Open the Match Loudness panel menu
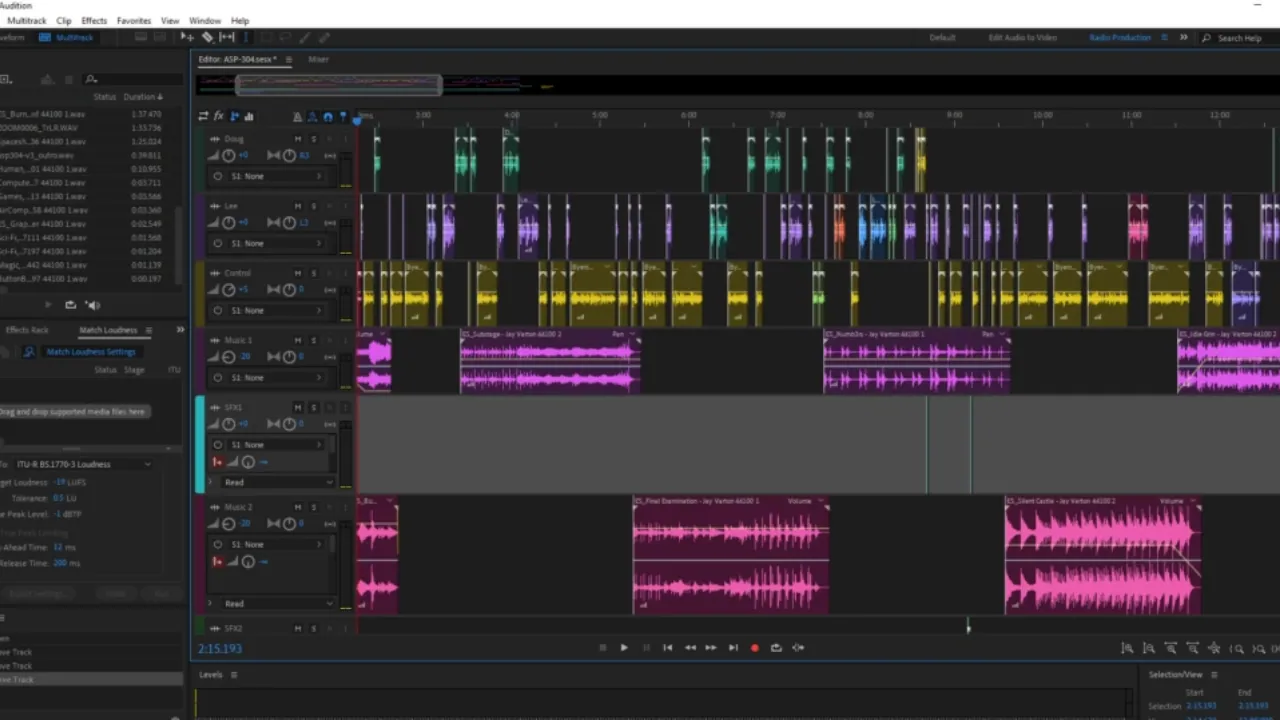The image size is (1280, 720). [x=149, y=330]
